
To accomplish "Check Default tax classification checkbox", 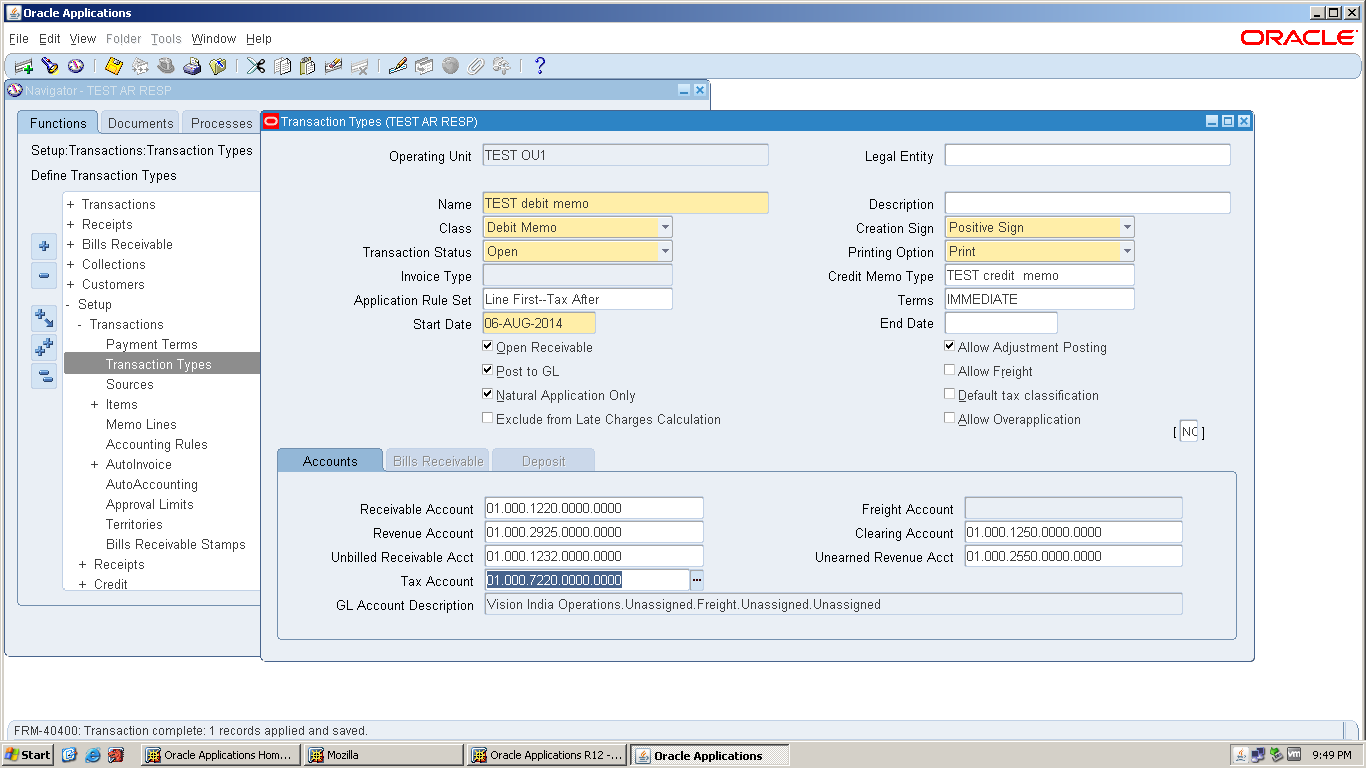I will 949,394.
